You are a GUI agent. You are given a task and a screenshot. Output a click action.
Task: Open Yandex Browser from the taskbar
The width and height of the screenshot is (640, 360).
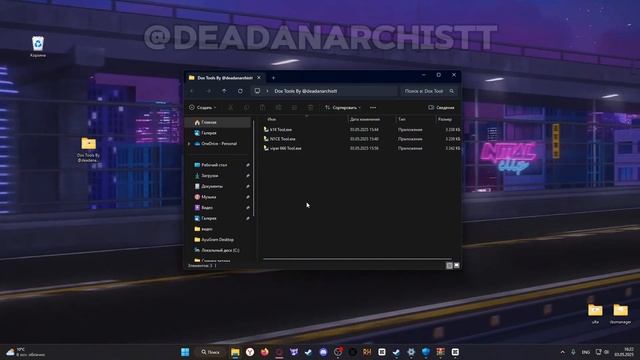pyautogui.click(x=250, y=352)
